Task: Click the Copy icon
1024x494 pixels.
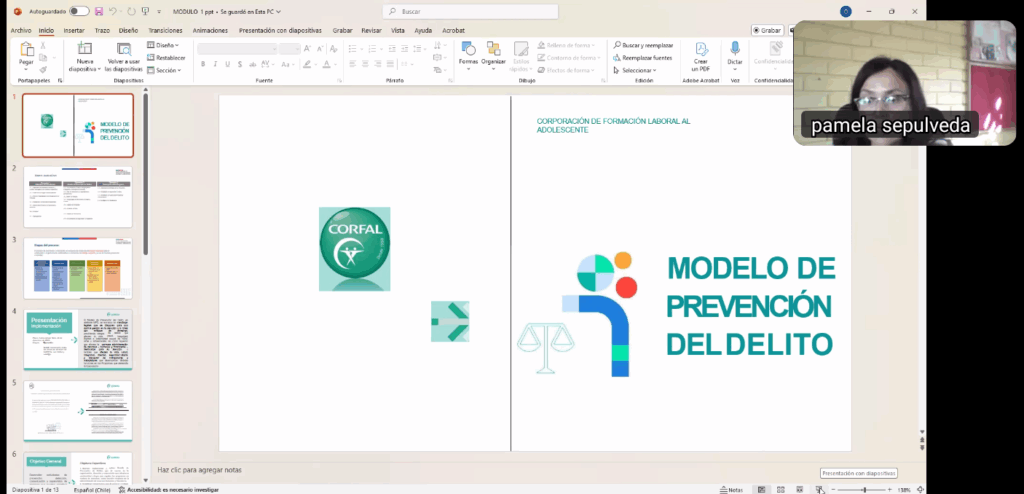Action: tap(44, 58)
